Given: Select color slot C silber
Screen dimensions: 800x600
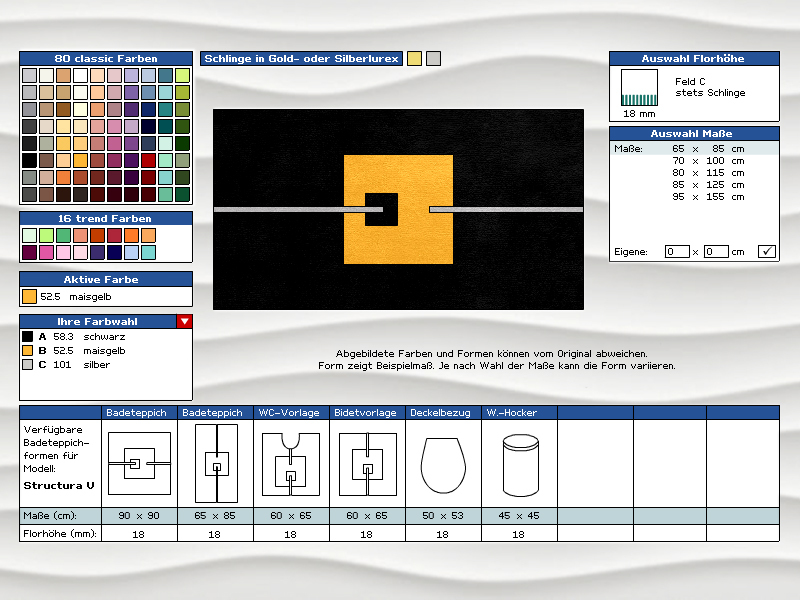Looking at the screenshot, I should (x=28, y=365).
